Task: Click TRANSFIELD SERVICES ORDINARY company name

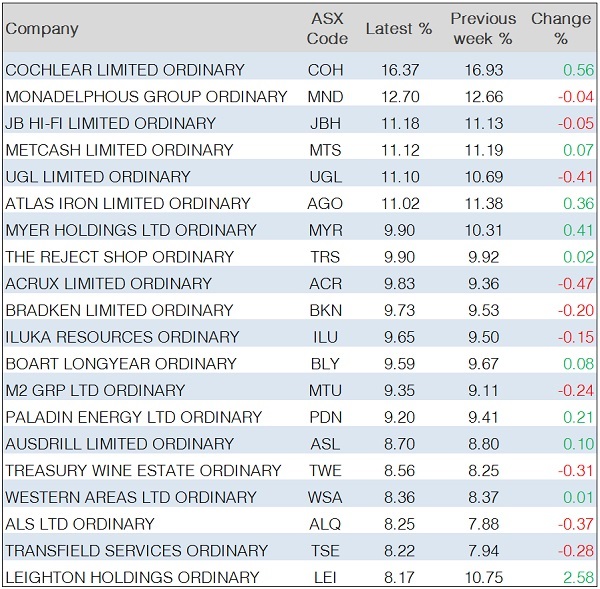Action: (x=137, y=550)
